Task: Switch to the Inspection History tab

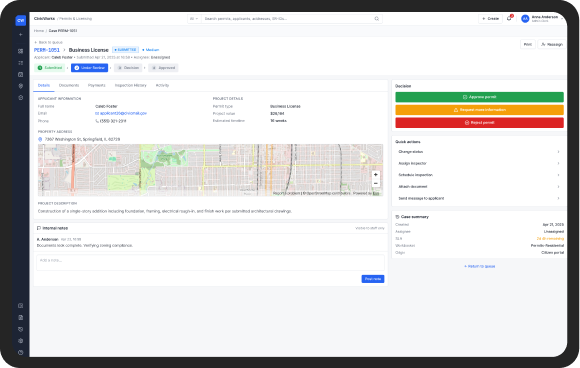Action: [x=131, y=85]
